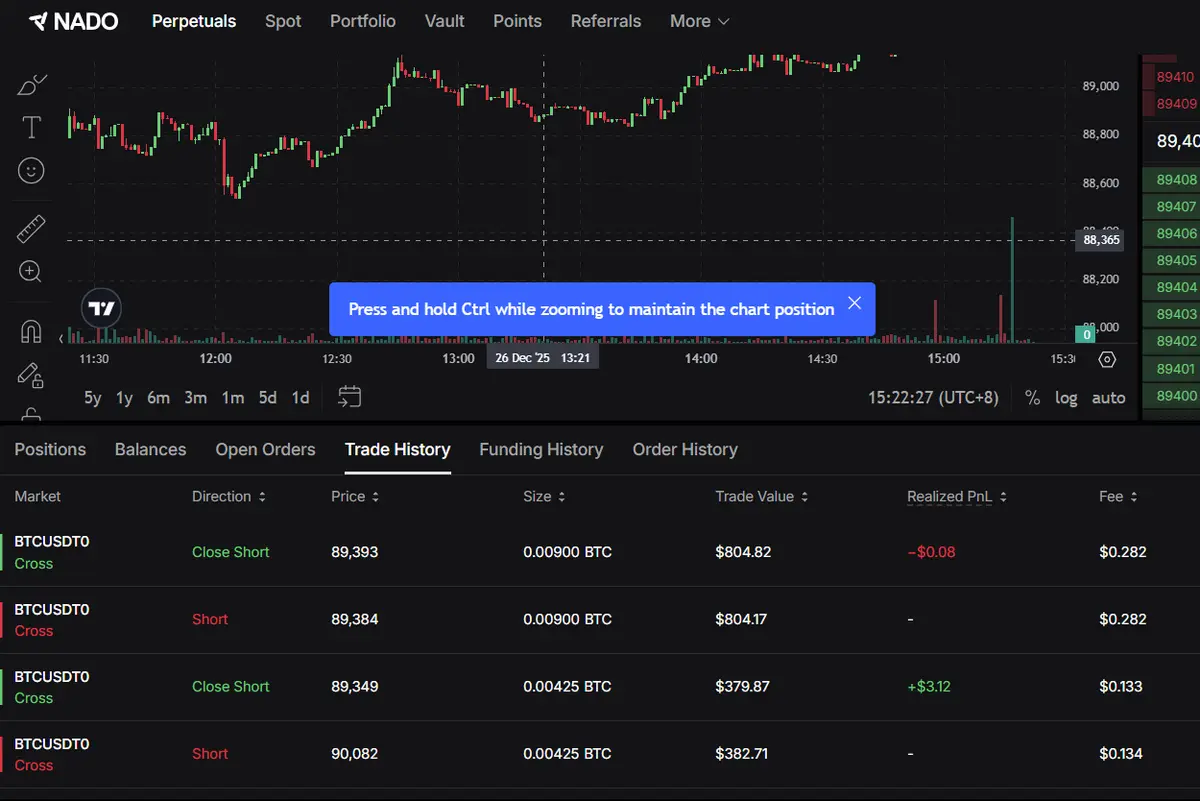This screenshot has height=801, width=1200.
Task: Sort table by Trade Value column
Action: [x=762, y=496]
